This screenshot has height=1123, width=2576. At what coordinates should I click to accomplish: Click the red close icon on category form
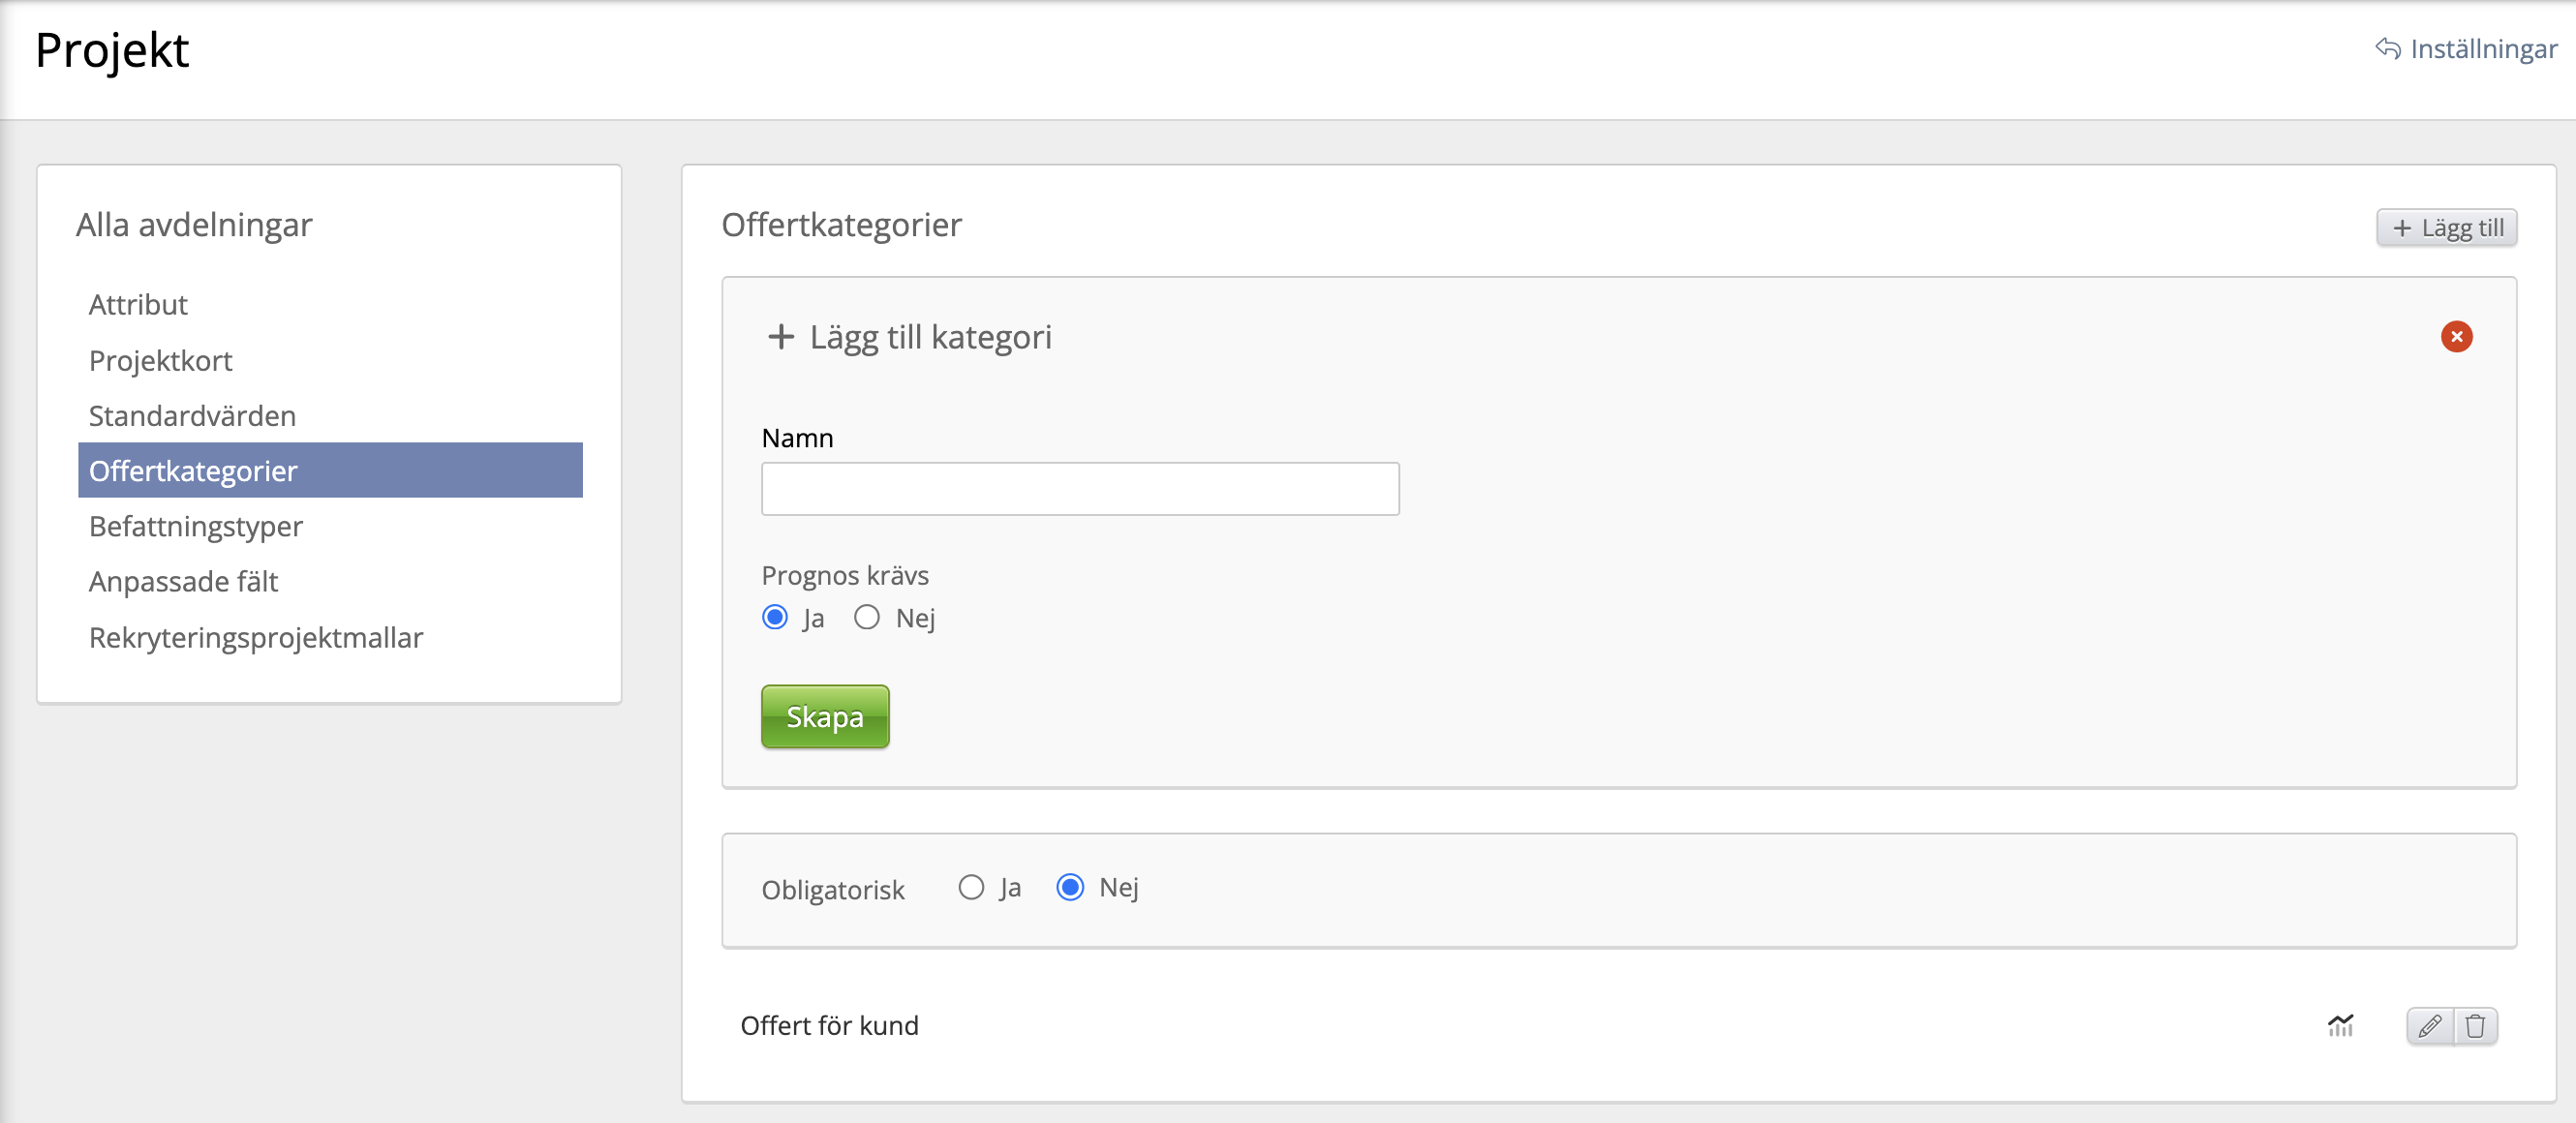pyautogui.click(x=2456, y=337)
